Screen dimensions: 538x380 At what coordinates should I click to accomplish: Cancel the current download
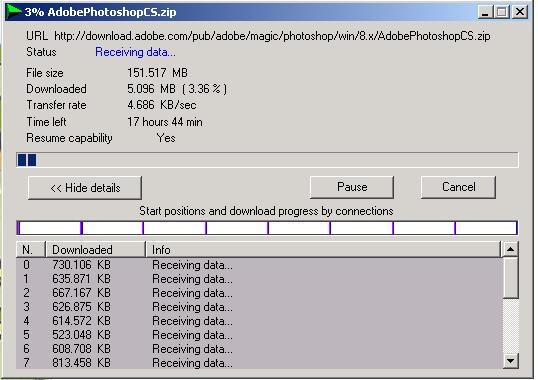pos(458,187)
